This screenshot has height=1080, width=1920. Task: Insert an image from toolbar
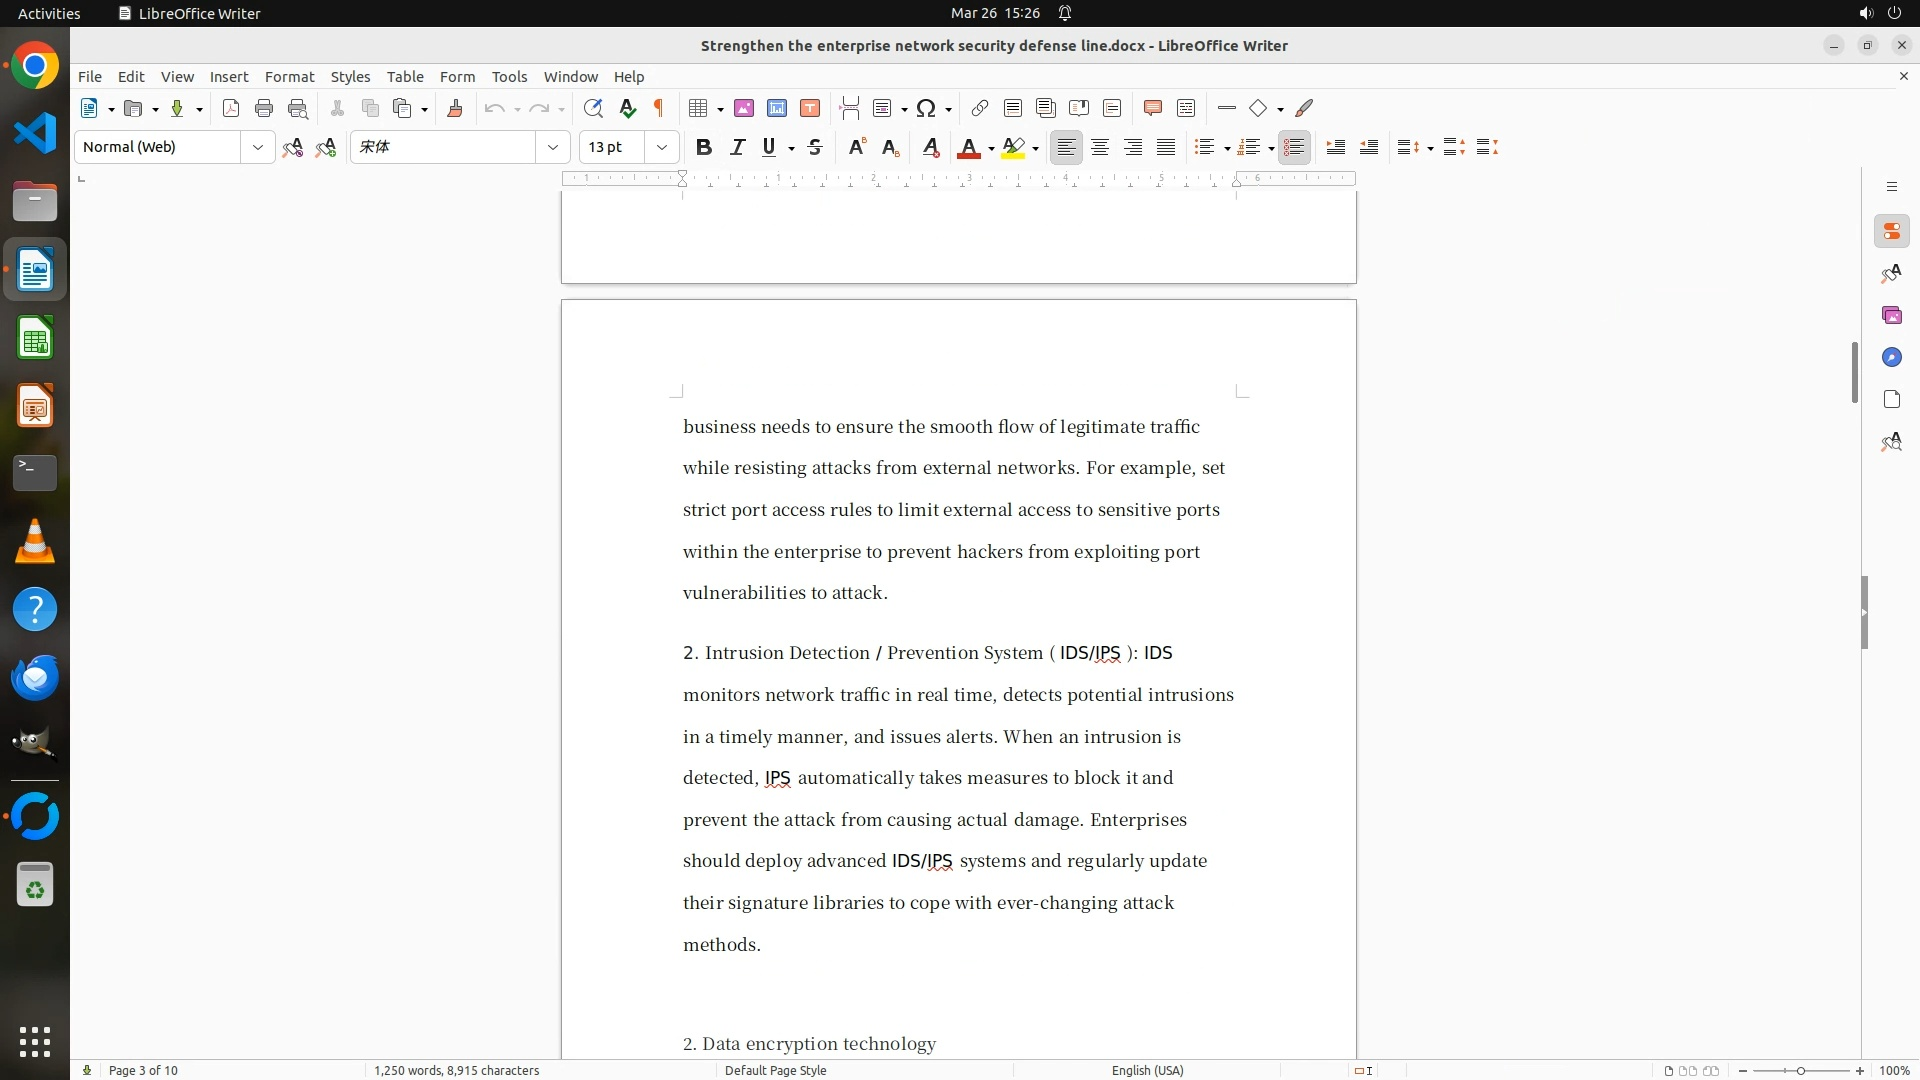[744, 108]
